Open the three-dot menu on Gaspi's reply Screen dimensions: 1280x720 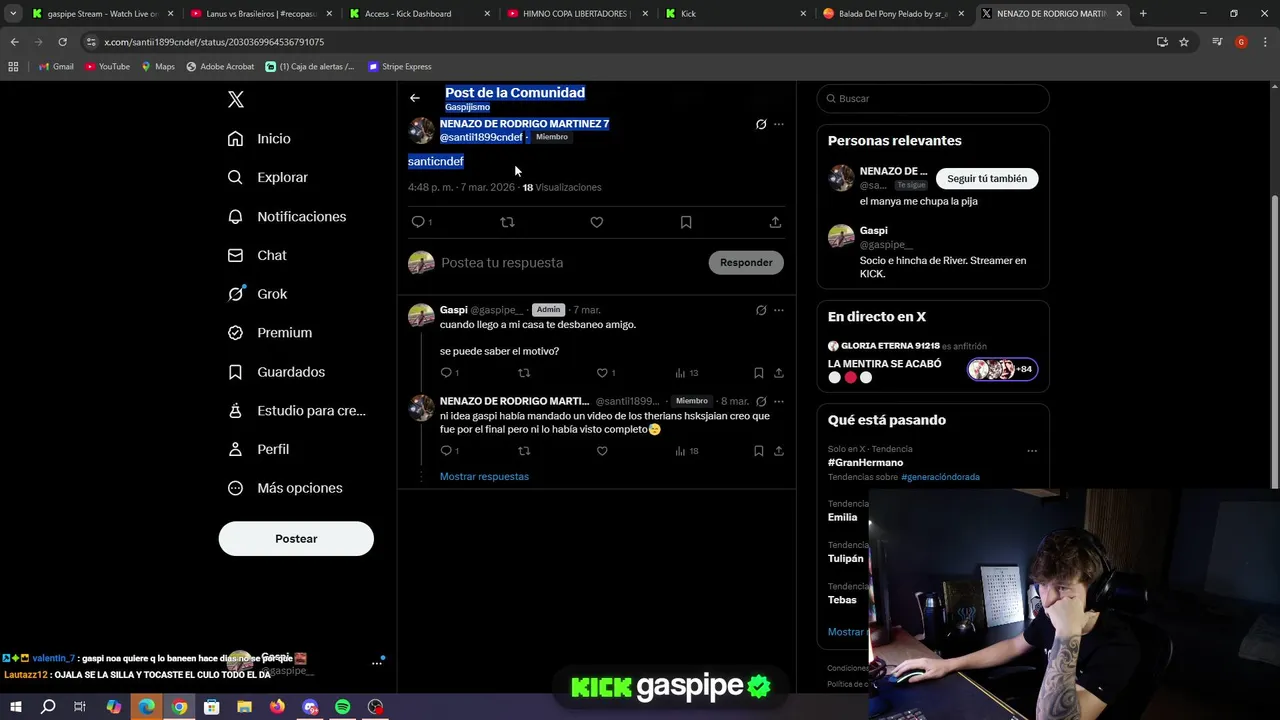click(779, 310)
